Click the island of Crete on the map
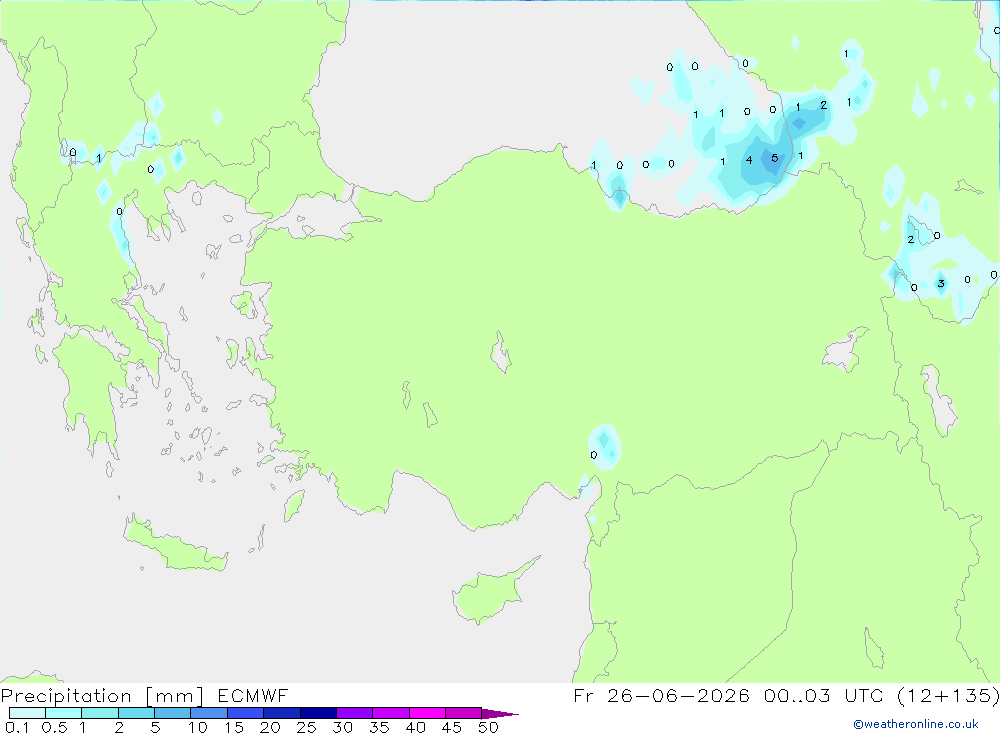 click(175, 544)
